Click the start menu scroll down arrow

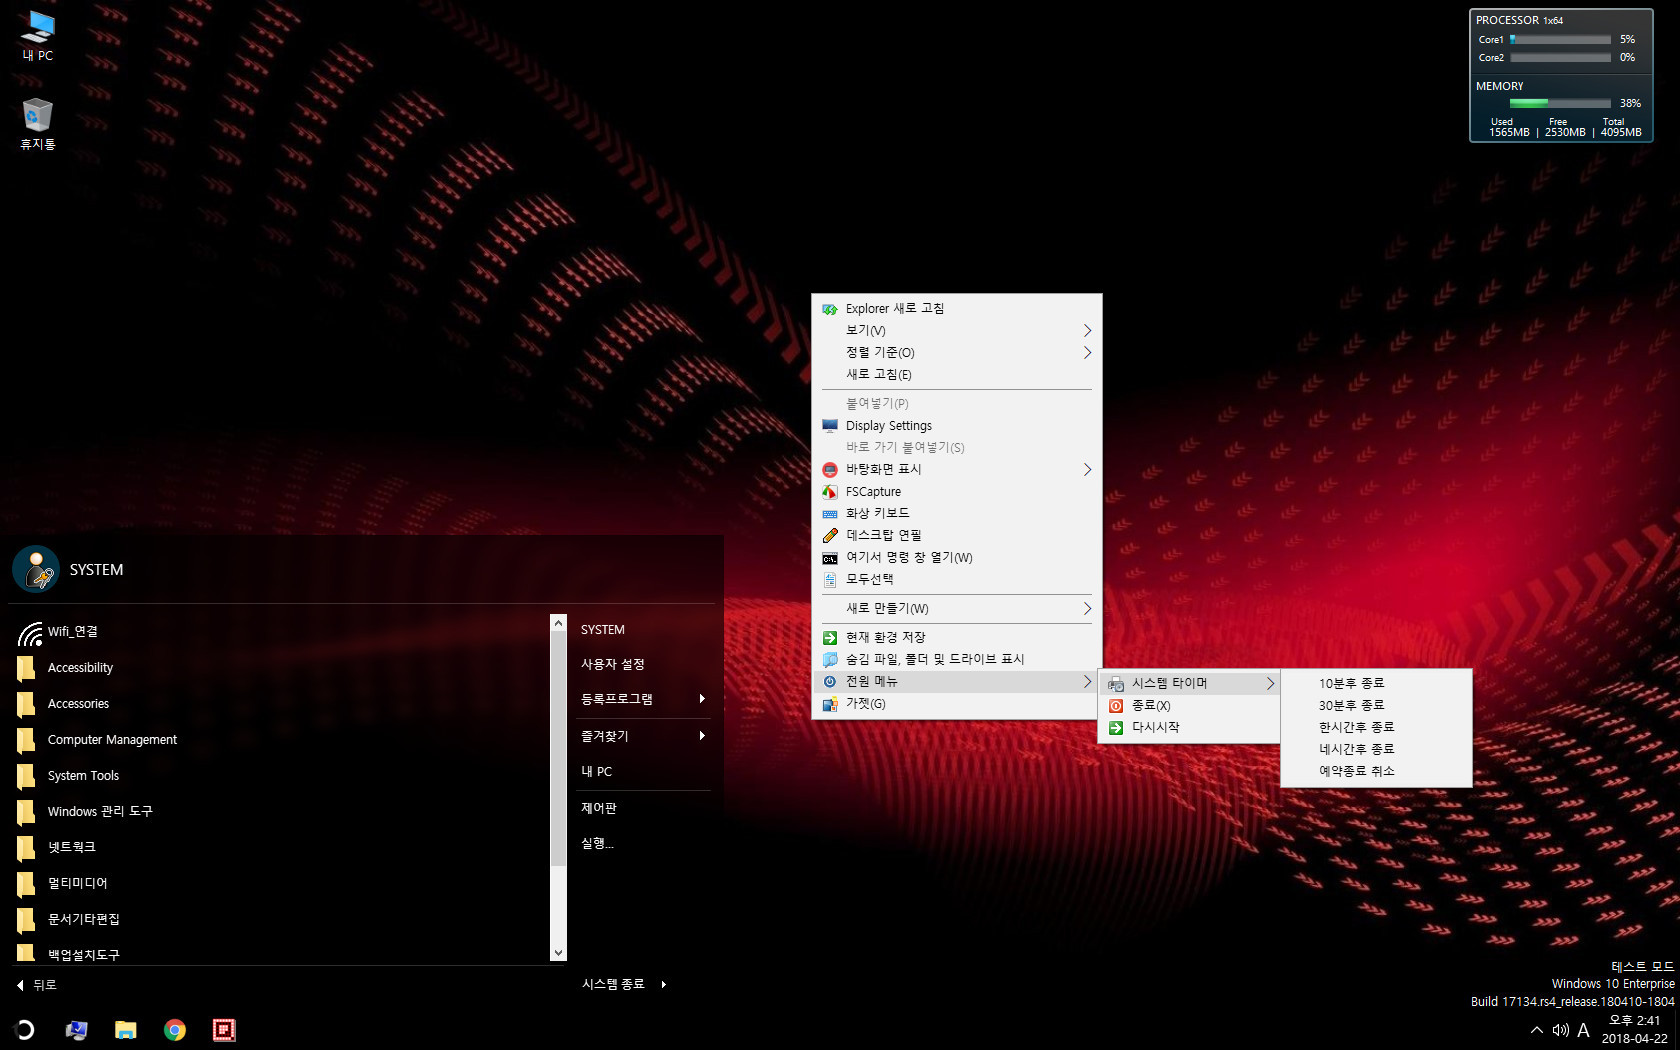558,953
